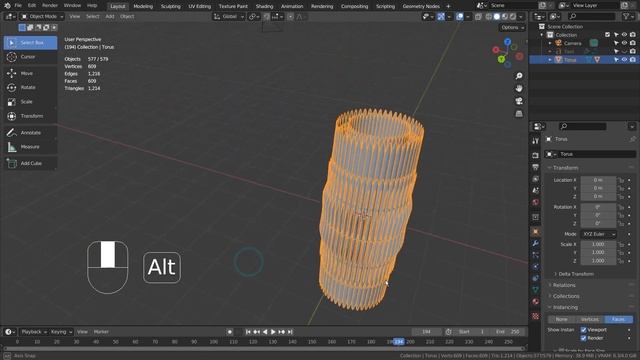Jump to the timeline start frame
This screenshot has height=360, width=640.
pos(248,332)
